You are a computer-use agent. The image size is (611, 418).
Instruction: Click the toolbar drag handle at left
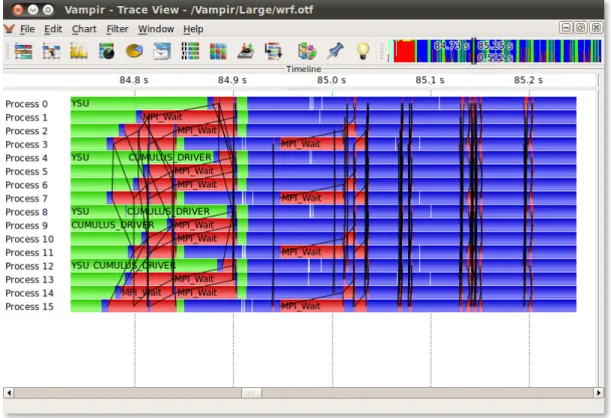7,51
